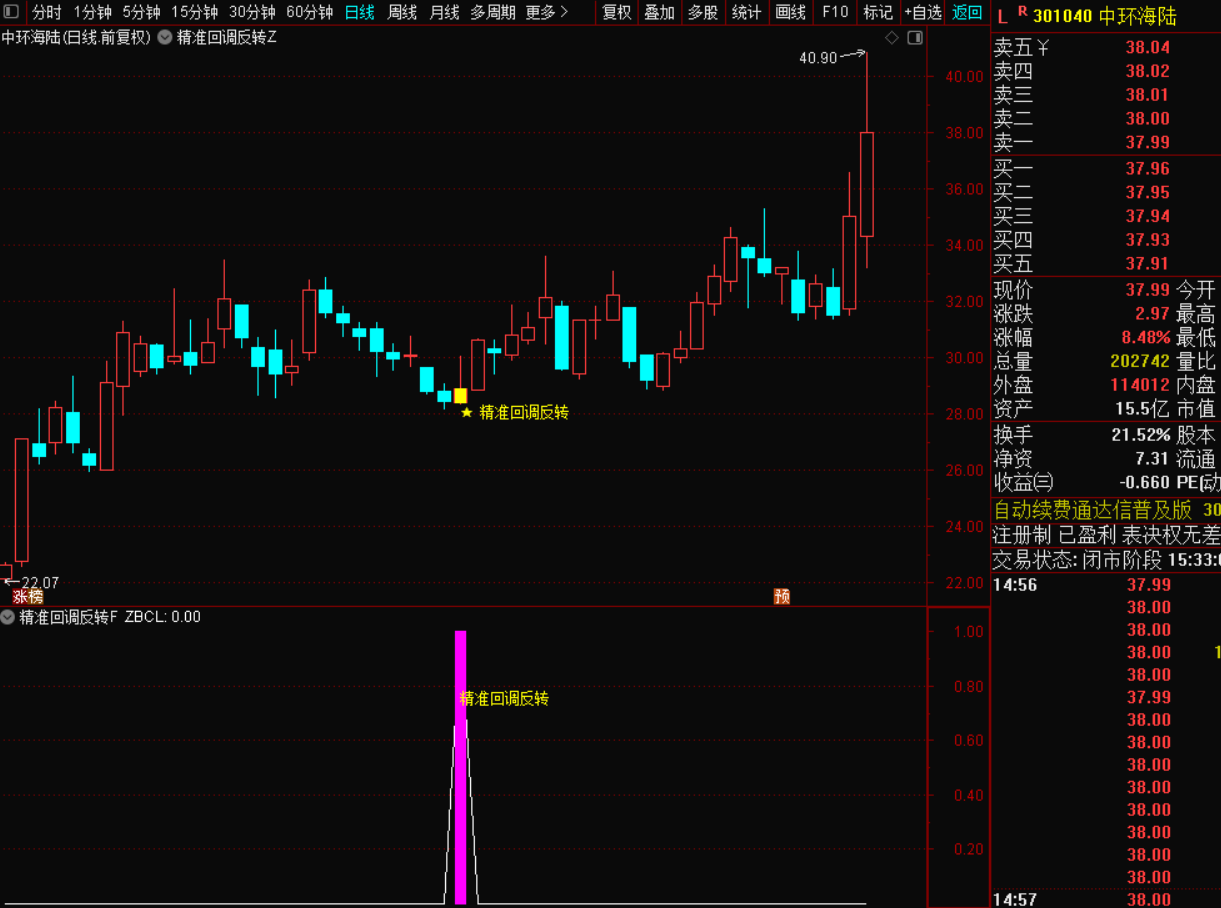Select the 周线 weekly period
Image resolution: width=1221 pixels, height=908 pixels.
pyautogui.click(x=402, y=12)
